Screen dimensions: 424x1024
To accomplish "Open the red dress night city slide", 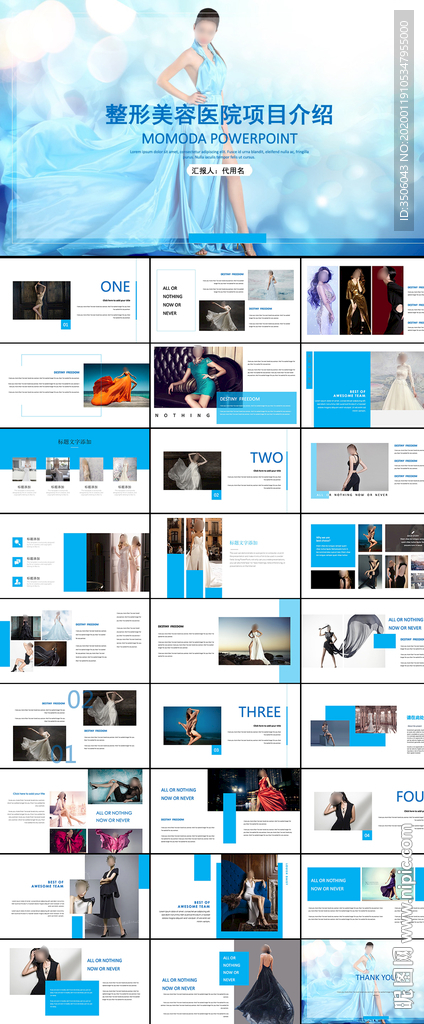I will (x=225, y=810).
